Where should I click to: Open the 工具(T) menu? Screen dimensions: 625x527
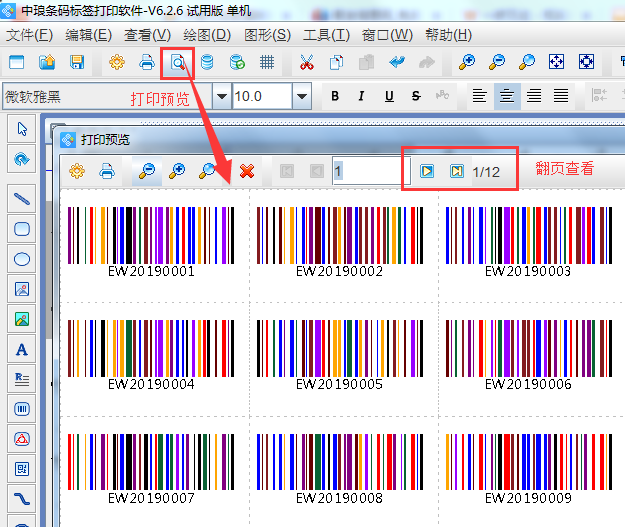pos(326,34)
